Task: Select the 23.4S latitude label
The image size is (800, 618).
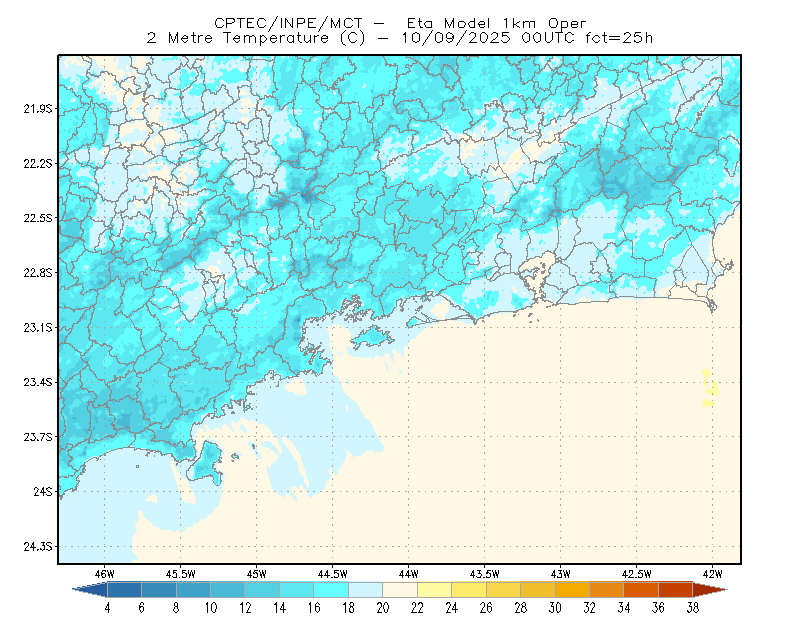Action: point(37,382)
